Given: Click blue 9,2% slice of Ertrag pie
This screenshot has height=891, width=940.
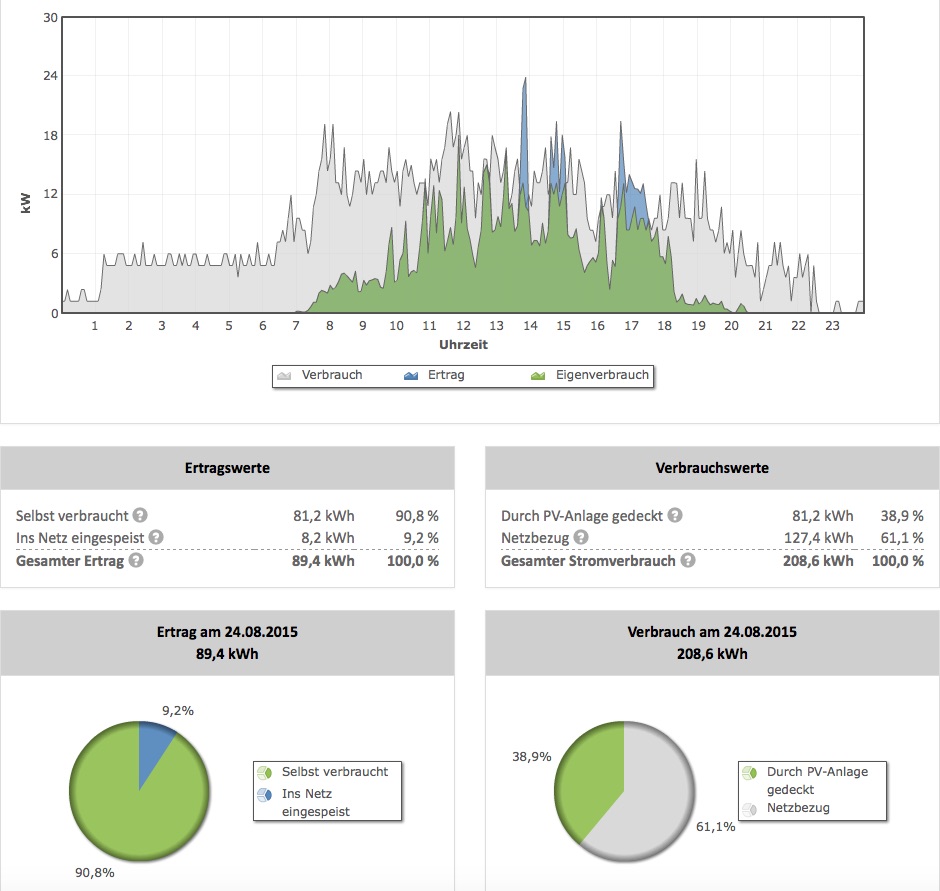Looking at the screenshot, I should click(x=155, y=740).
